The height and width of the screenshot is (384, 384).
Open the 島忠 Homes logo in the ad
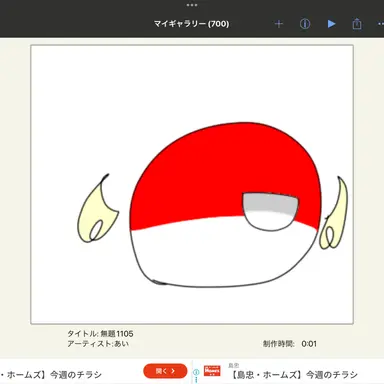coord(212,371)
